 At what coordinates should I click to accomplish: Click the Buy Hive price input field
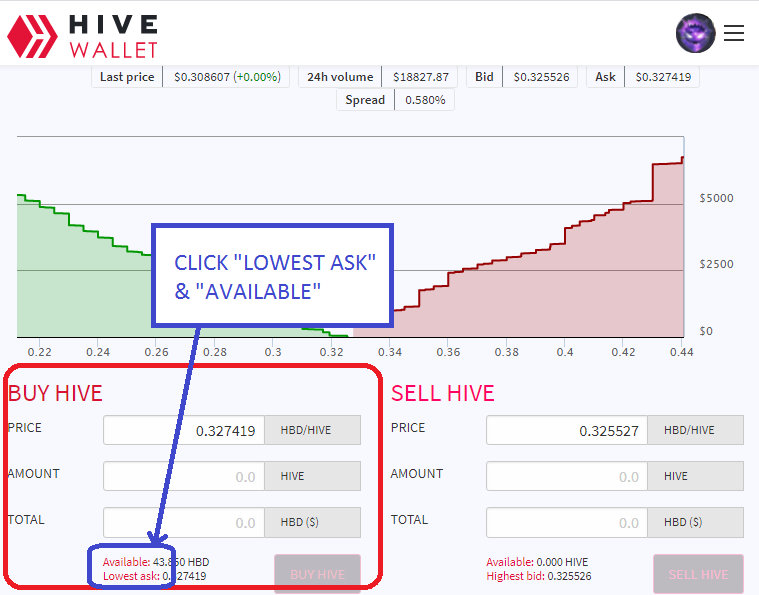184,430
